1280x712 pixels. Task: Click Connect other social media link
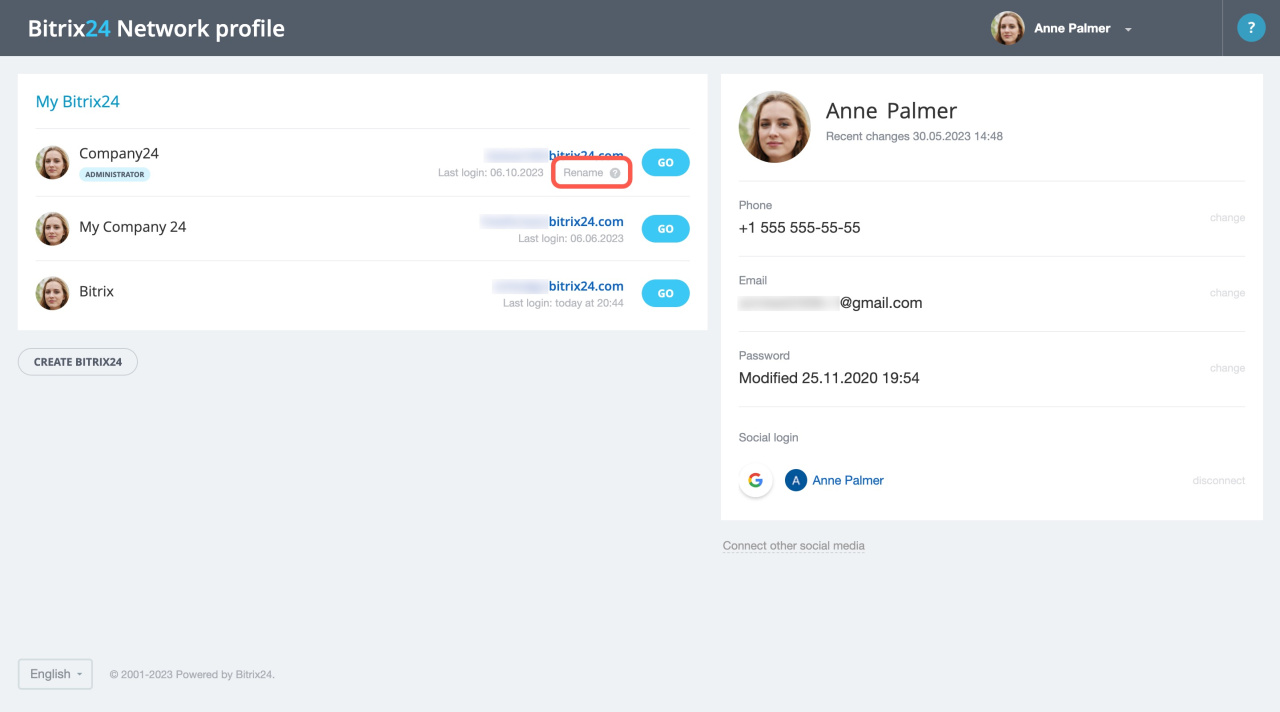pos(794,546)
